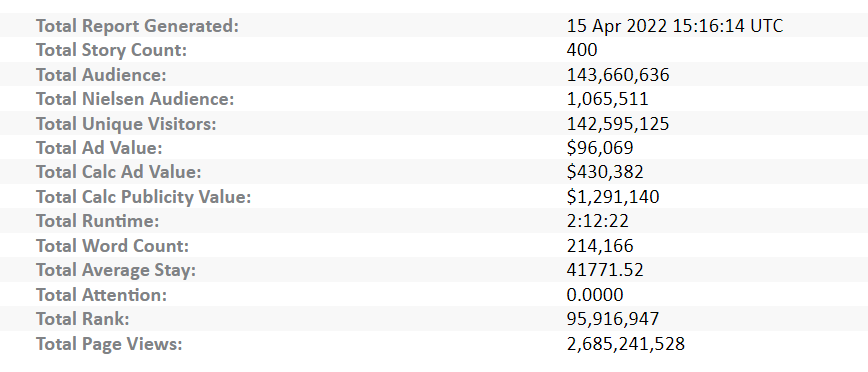Click the Total Audience label
Image resolution: width=868 pixels, height=372 pixels.
pyautogui.click(x=101, y=75)
